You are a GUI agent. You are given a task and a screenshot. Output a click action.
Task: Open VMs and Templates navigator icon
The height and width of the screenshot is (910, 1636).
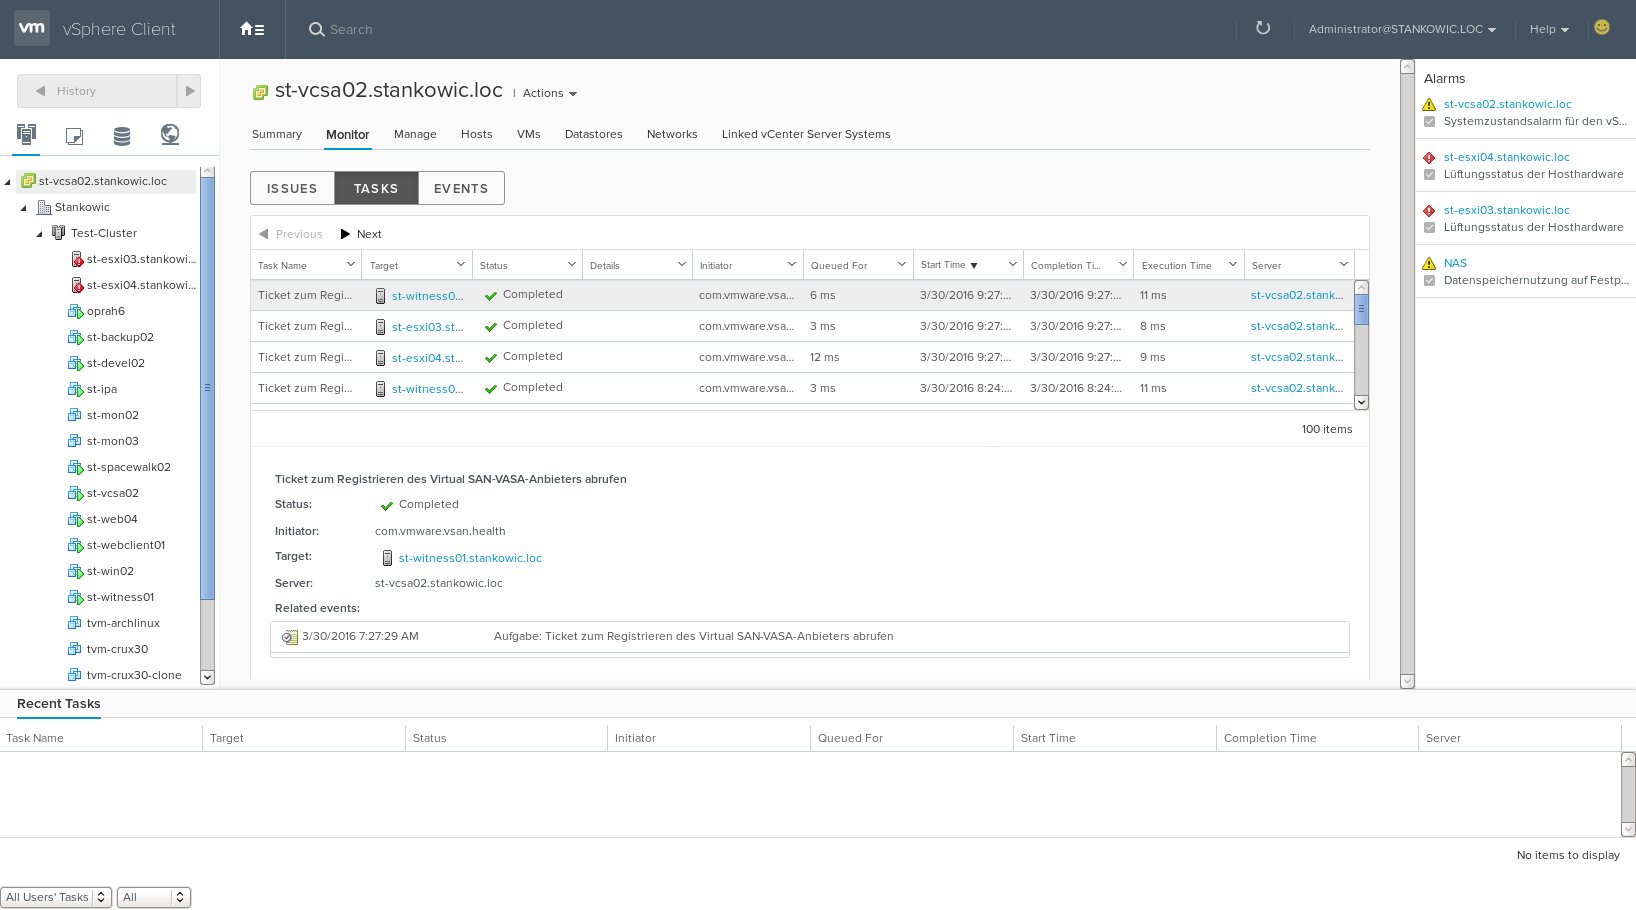74,135
